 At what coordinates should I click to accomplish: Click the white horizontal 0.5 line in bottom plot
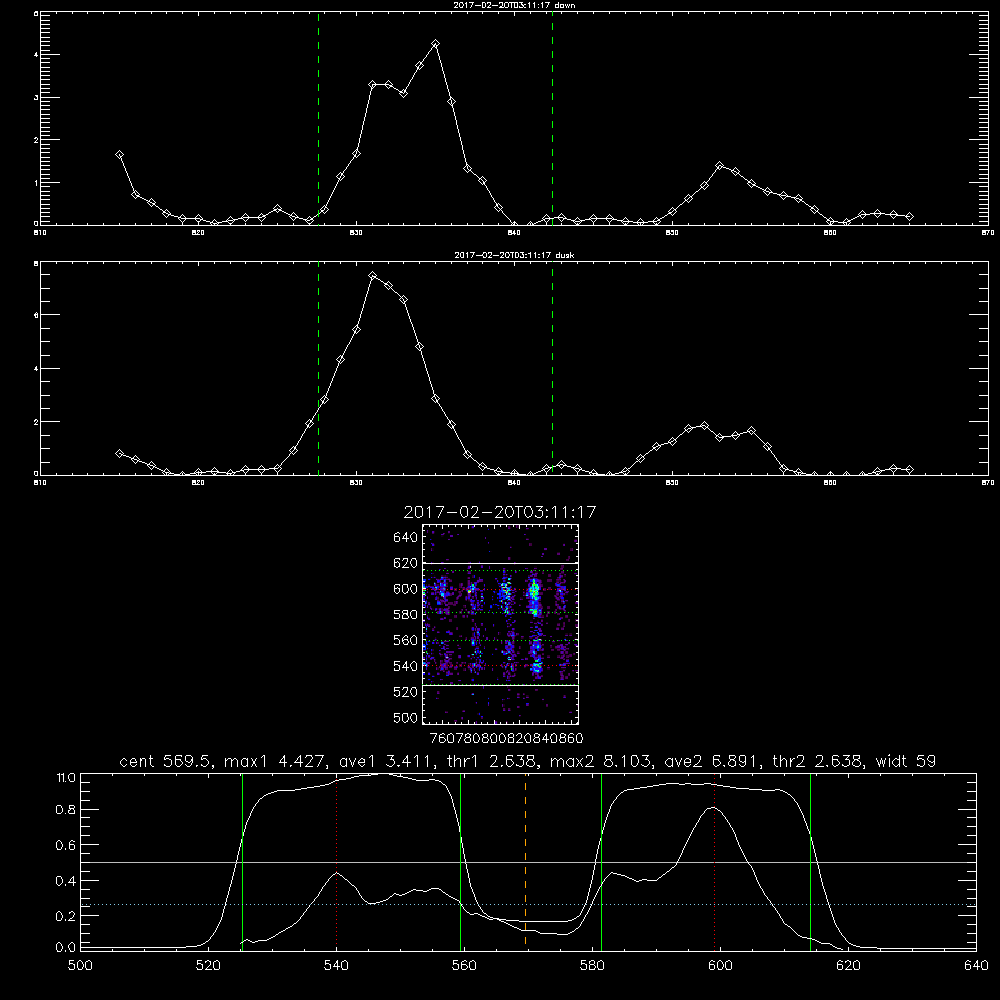[x=528, y=862]
